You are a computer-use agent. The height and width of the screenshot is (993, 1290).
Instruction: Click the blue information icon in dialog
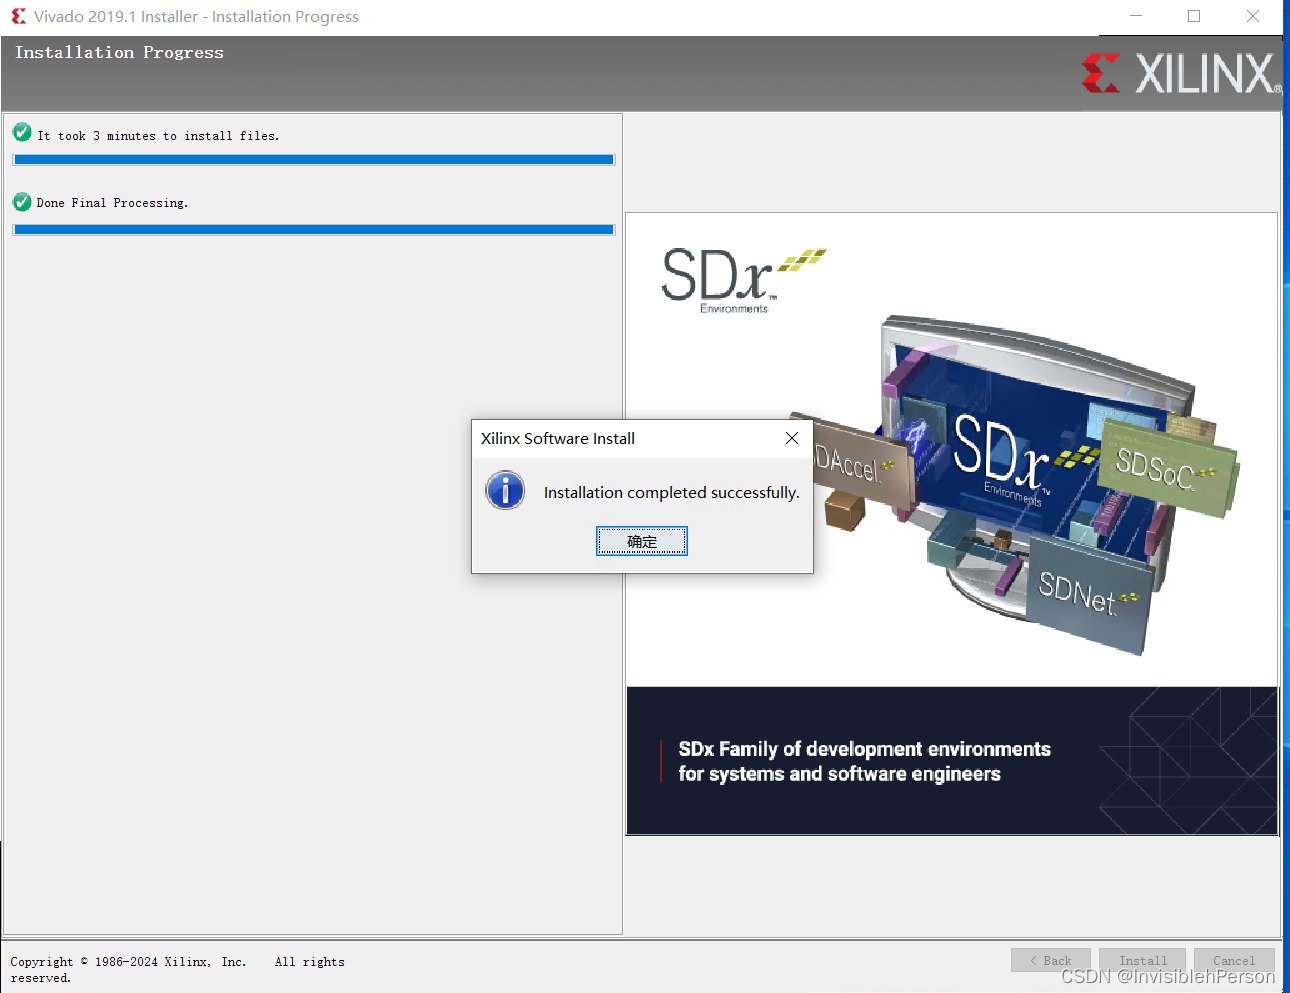(x=505, y=490)
